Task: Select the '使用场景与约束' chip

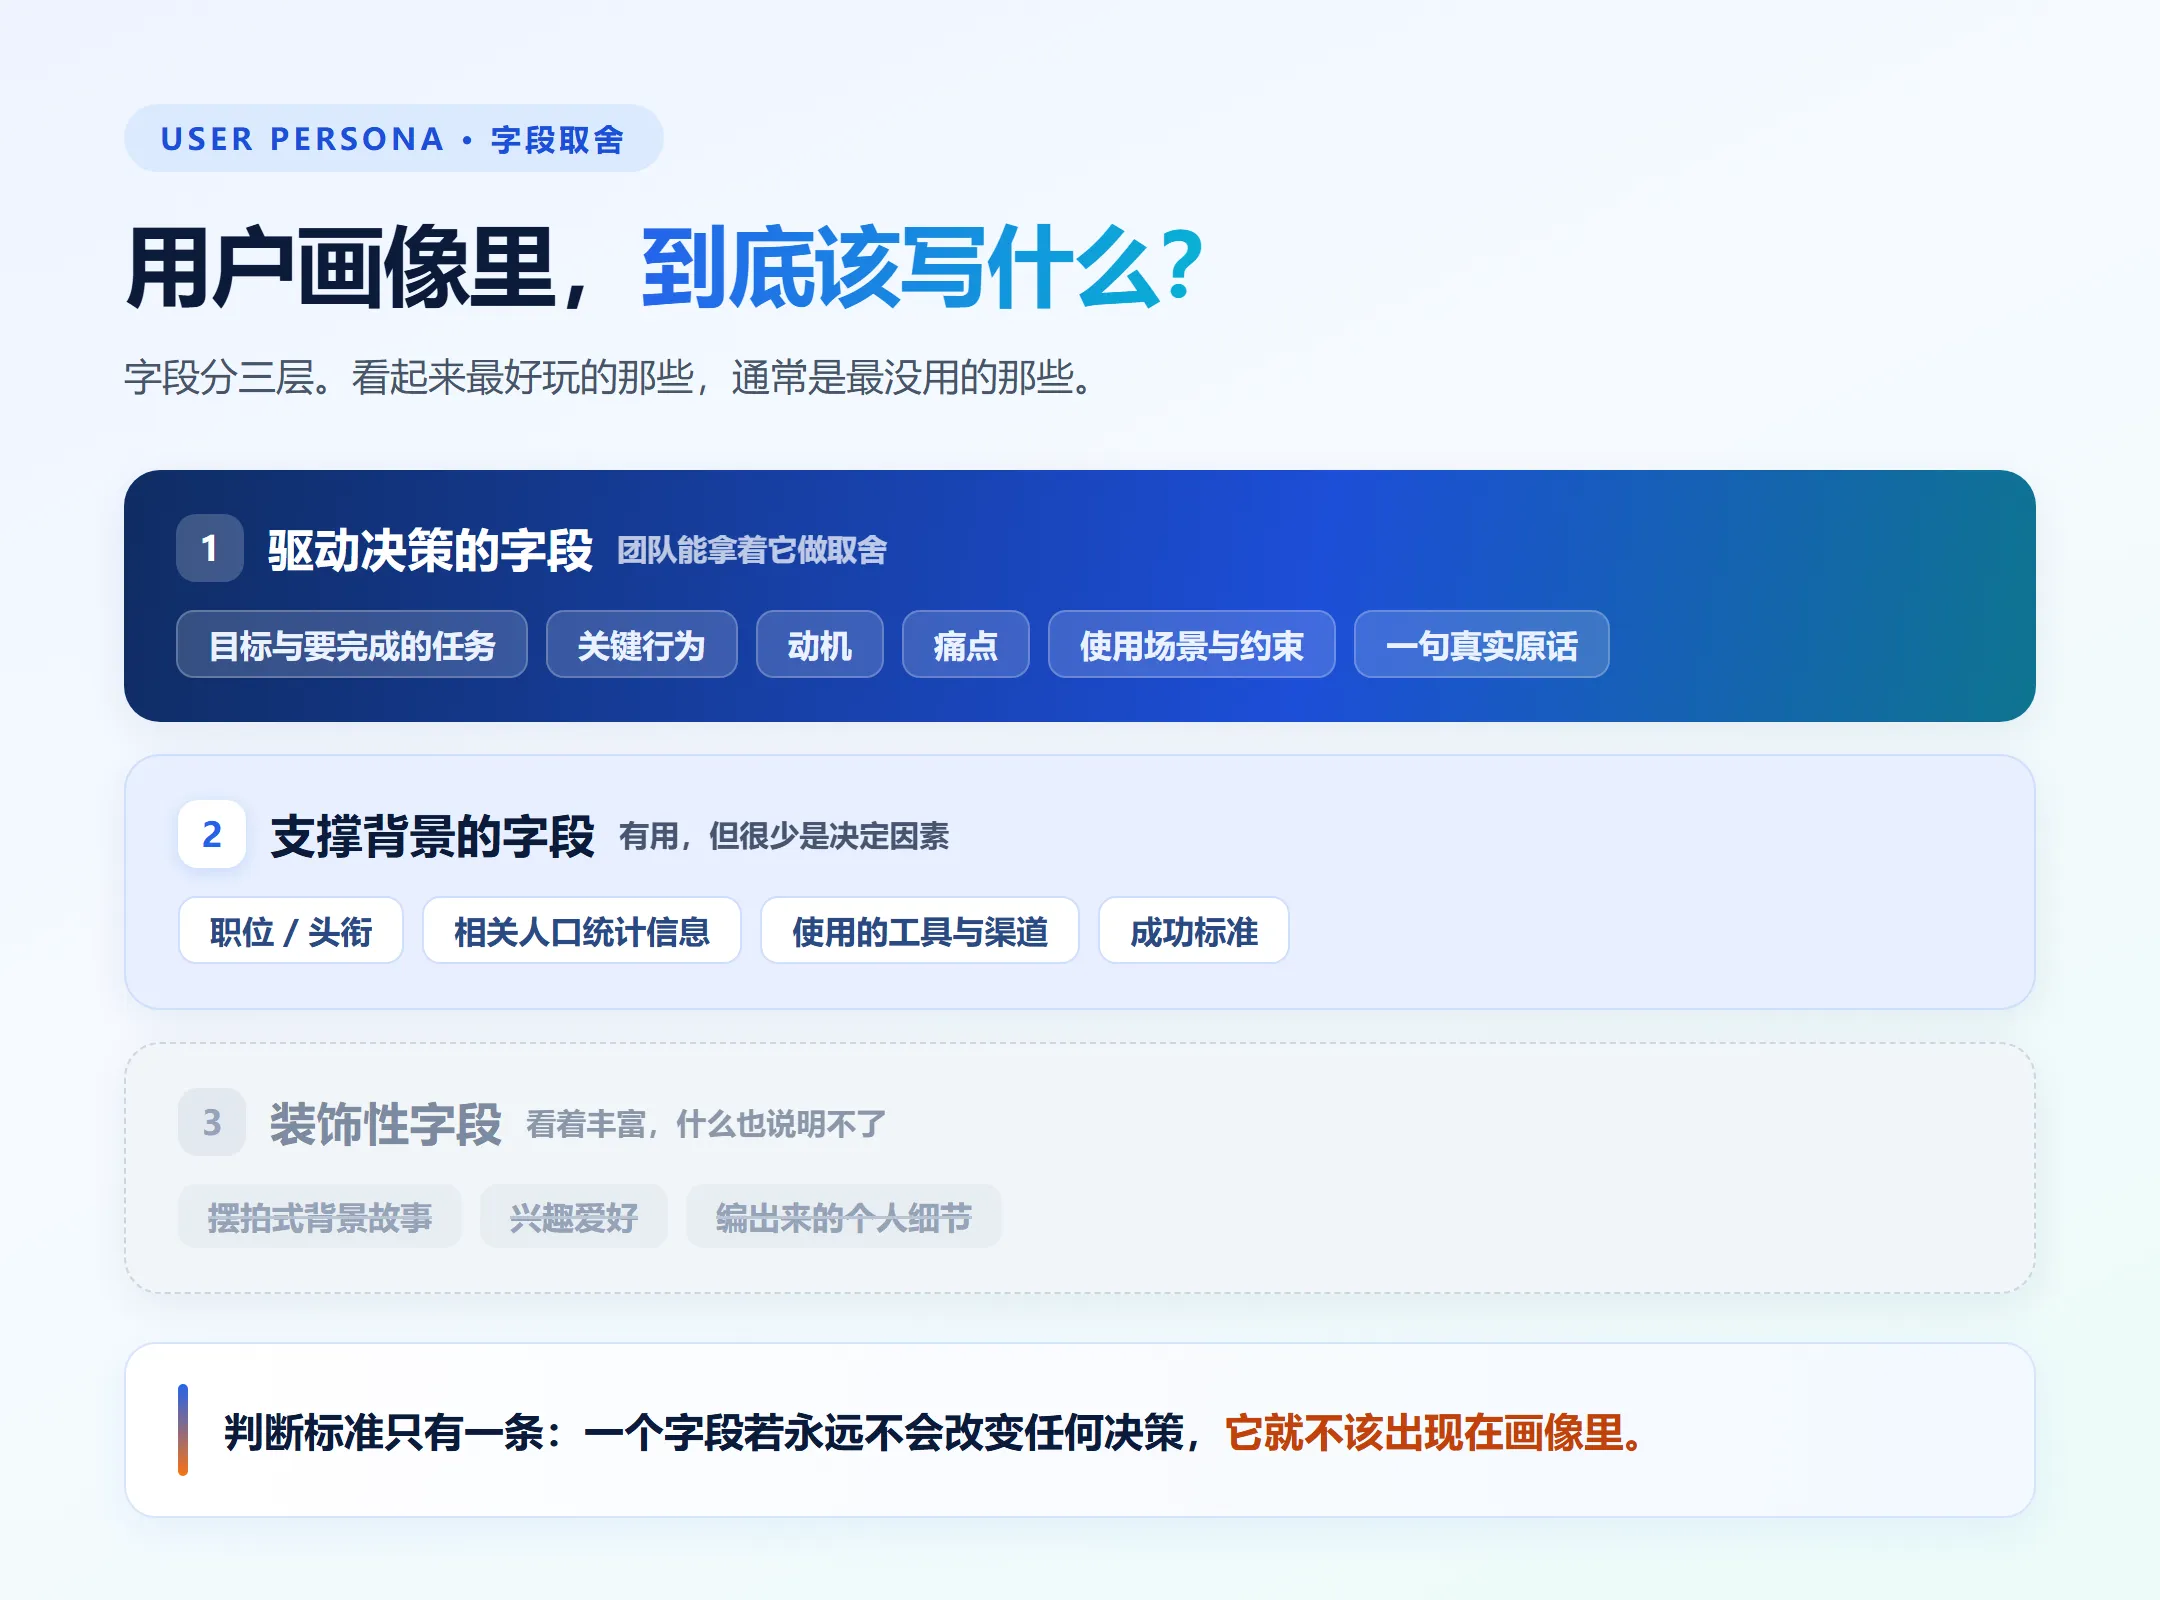Action: [x=1192, y=645]
